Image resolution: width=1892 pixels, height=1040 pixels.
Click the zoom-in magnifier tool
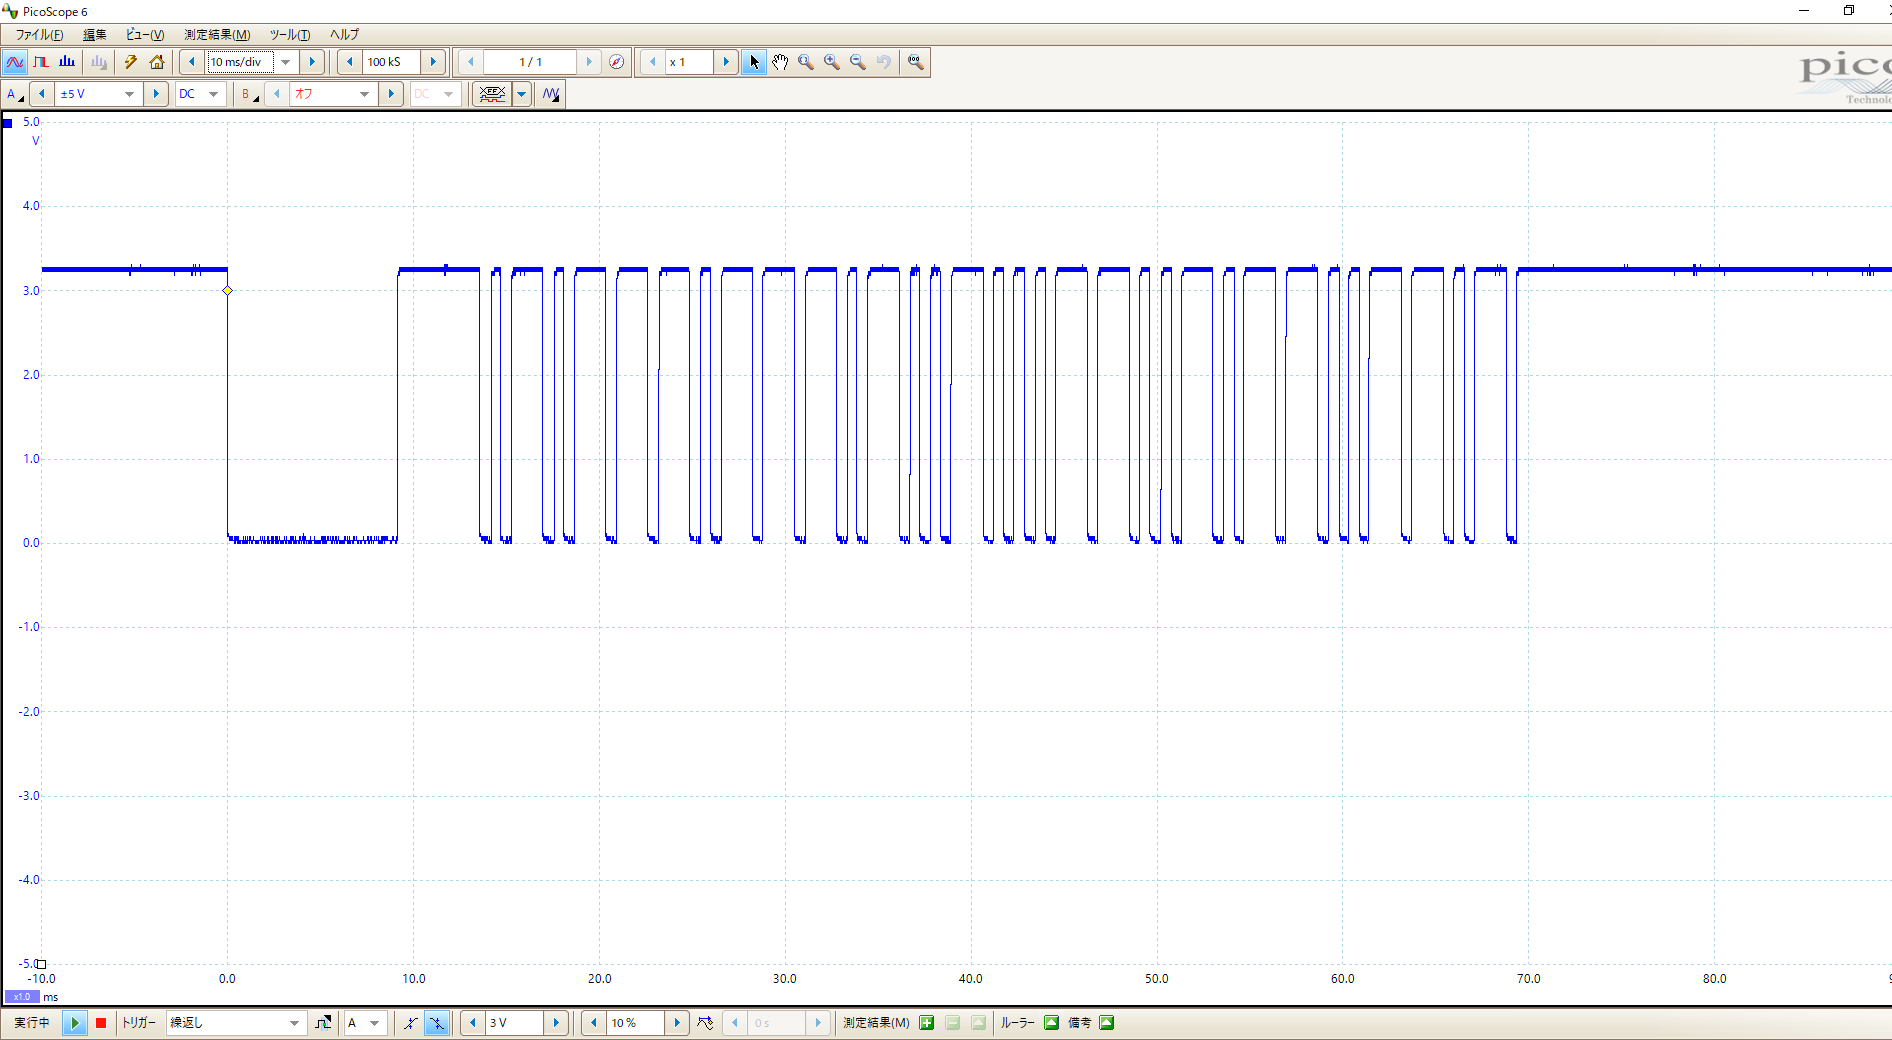[832, 62]
